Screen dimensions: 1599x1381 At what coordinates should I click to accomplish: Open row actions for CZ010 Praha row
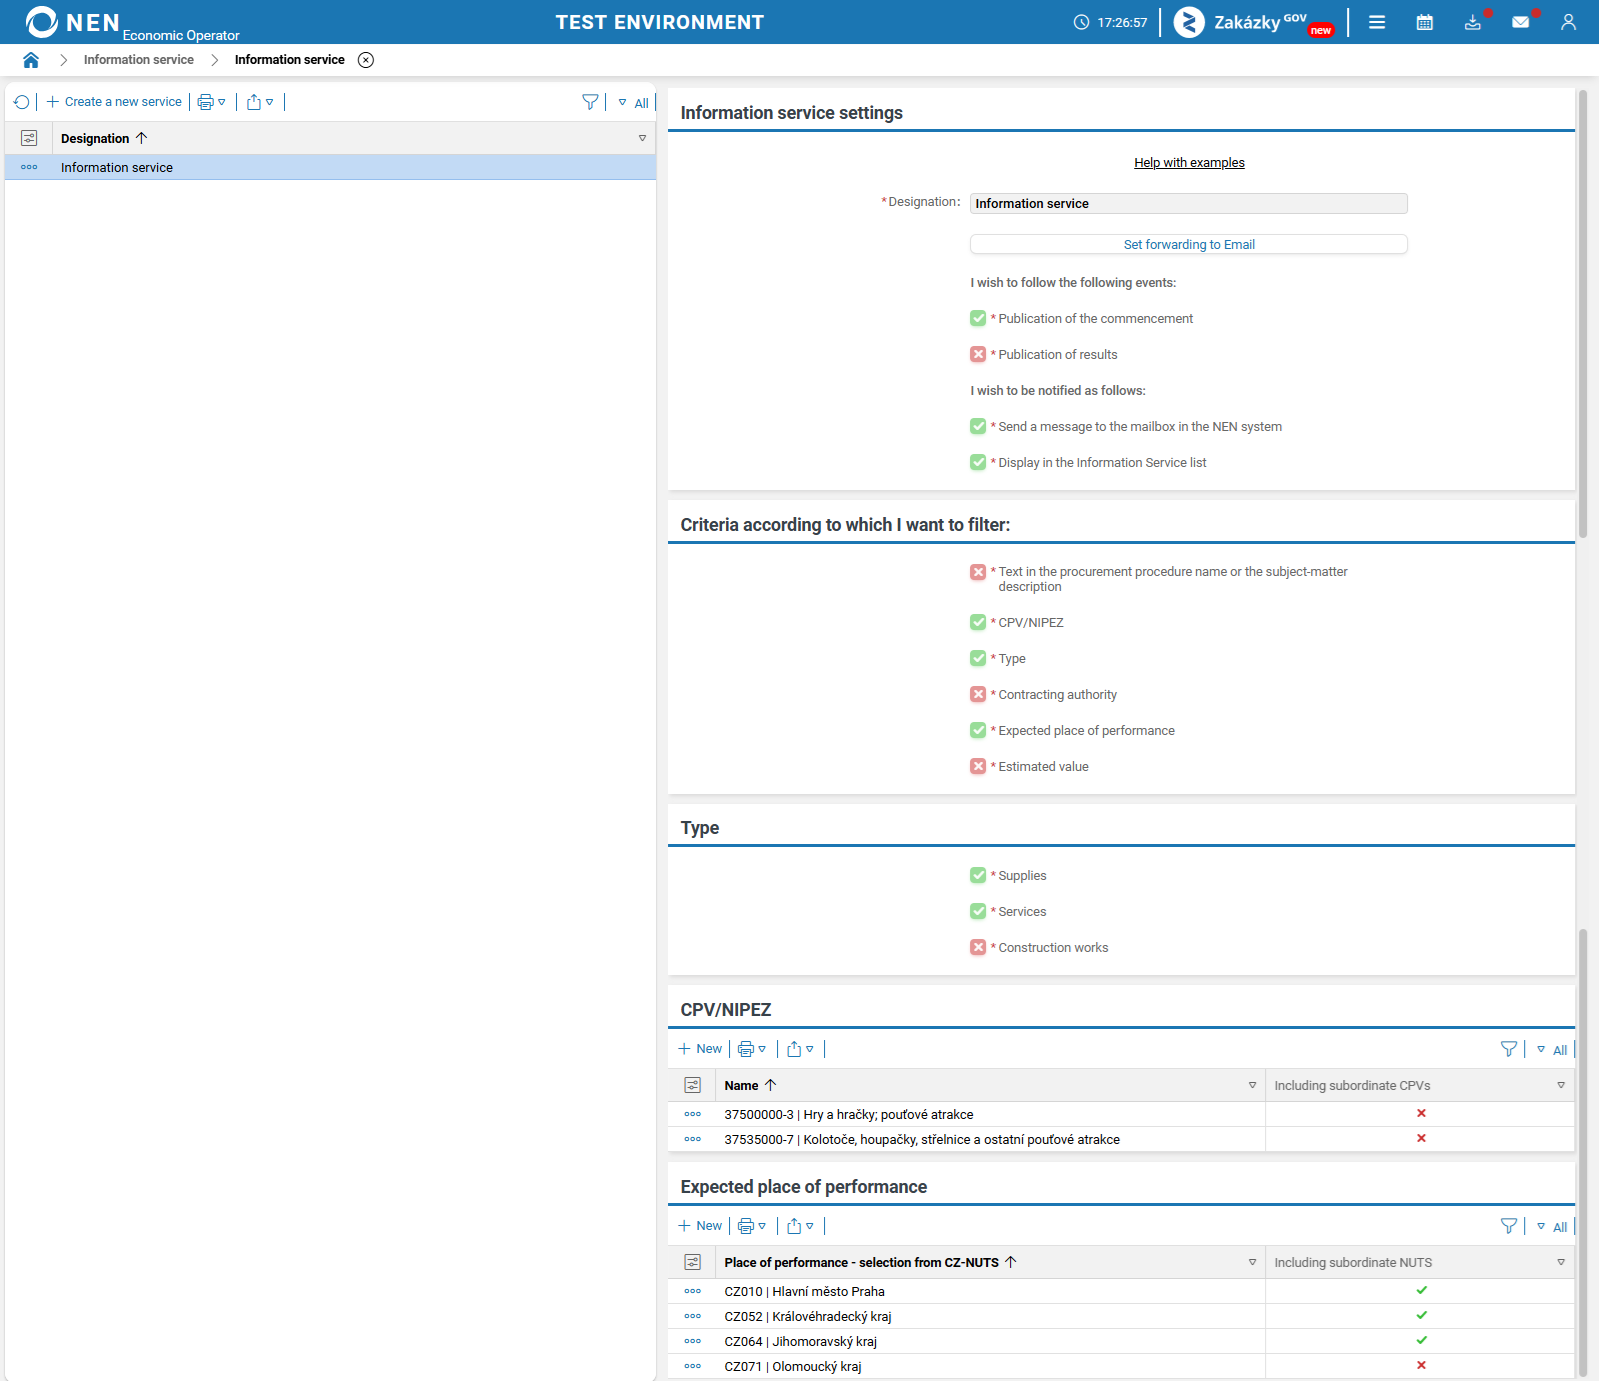[x=692, y=1291]
